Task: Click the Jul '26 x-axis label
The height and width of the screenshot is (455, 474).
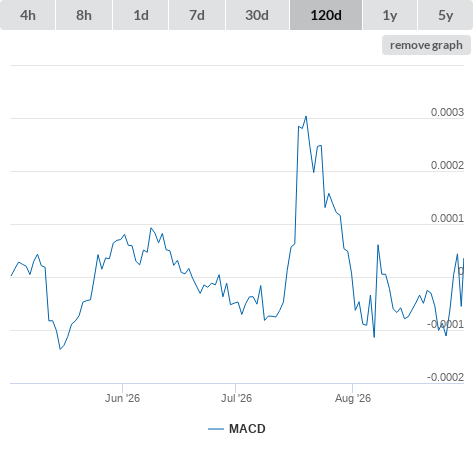Action: [x=236, y=398]
